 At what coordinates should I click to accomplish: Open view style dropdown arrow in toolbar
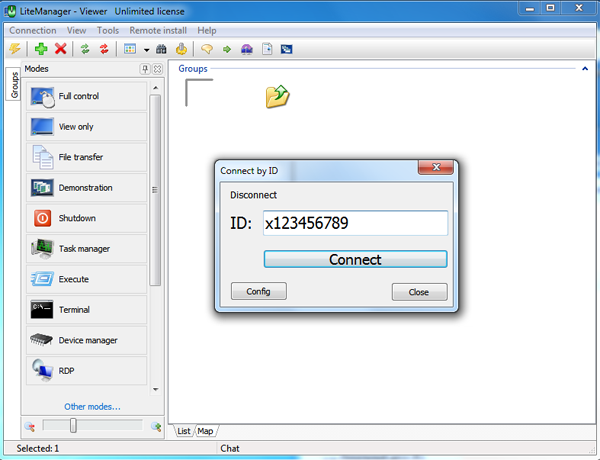[146, 49]
